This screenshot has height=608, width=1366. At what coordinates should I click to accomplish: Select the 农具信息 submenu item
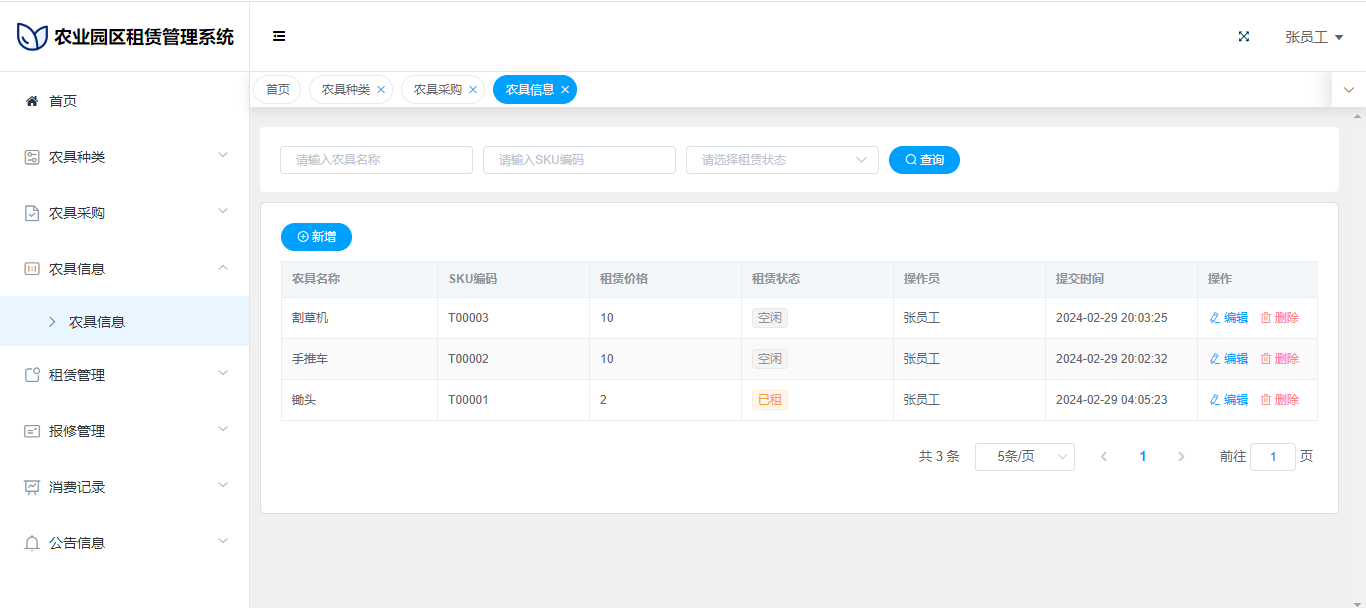pos(97,322)
